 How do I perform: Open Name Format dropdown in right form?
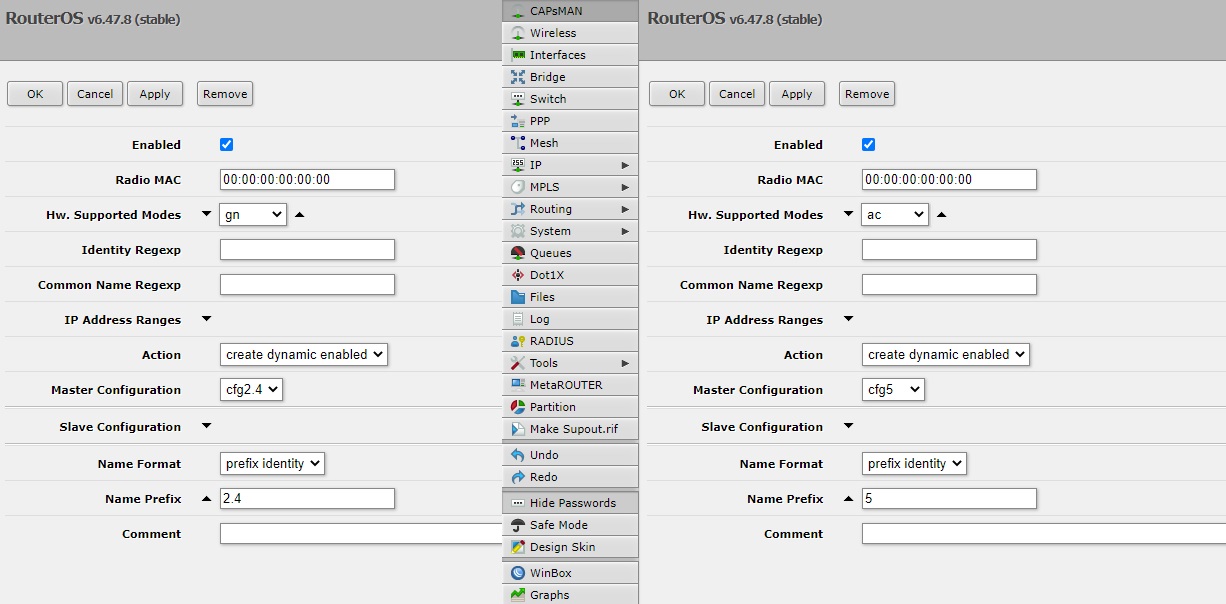914,463
